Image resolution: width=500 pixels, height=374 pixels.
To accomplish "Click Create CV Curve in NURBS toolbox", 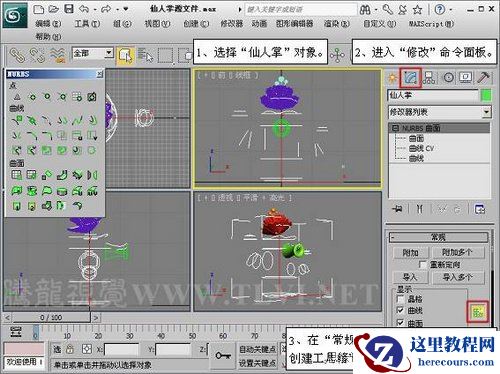I will pyautogui.click(x=17, y=120).
